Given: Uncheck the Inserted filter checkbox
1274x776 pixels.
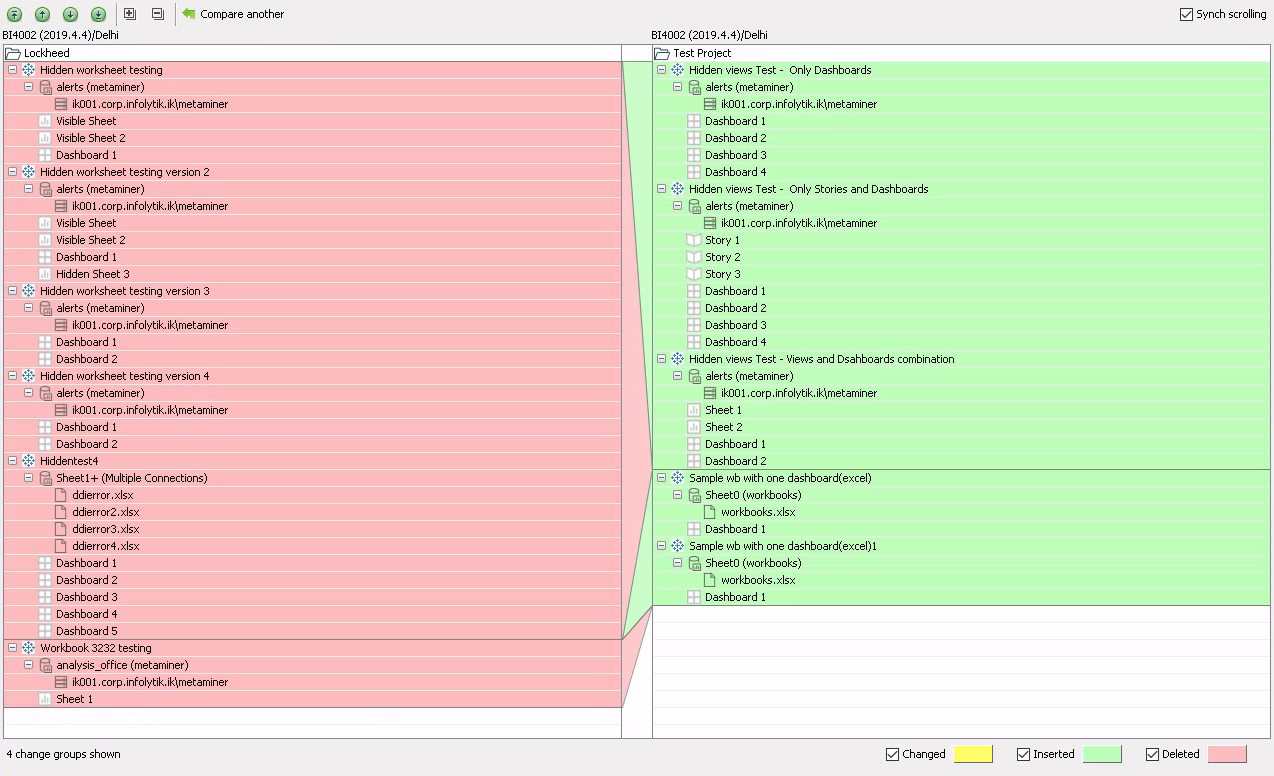Looking at the screenshot, I should (1024, 754).
